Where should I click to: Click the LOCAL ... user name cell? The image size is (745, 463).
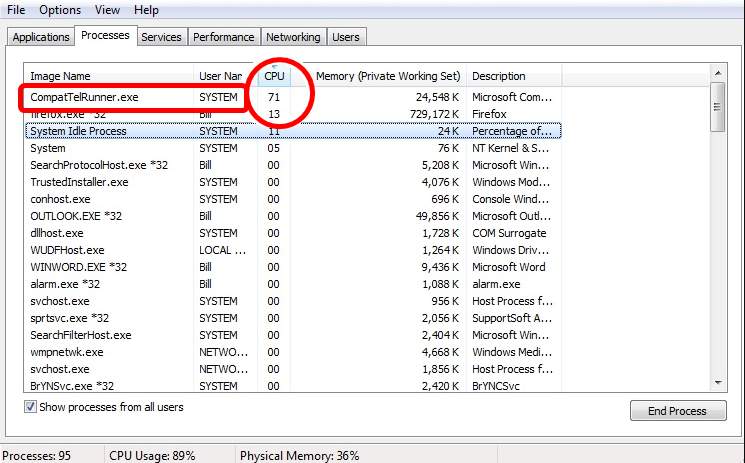(222, 250)
